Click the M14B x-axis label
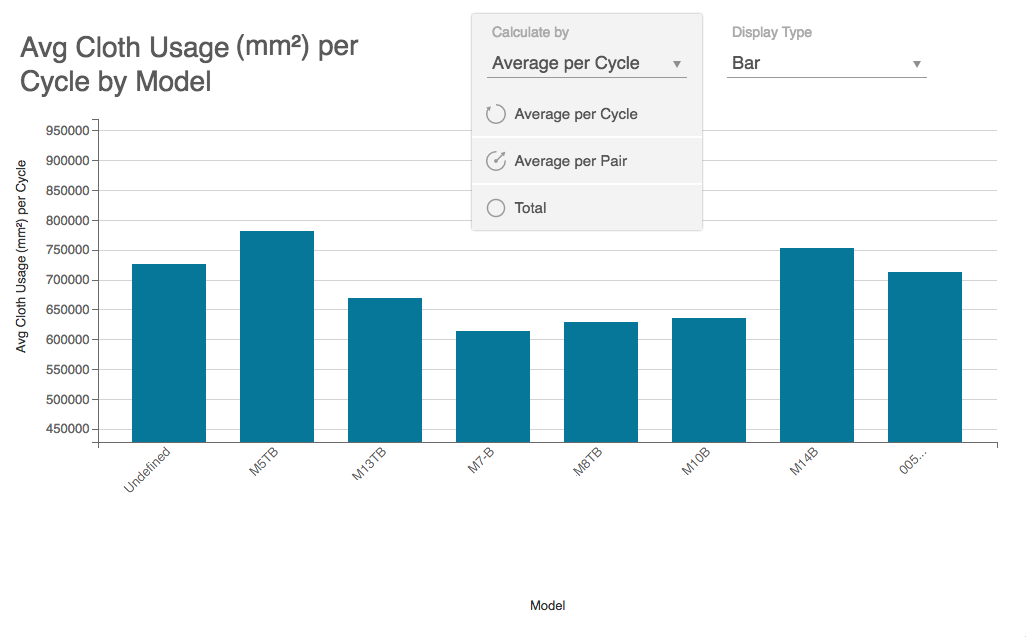 [804, 463]
